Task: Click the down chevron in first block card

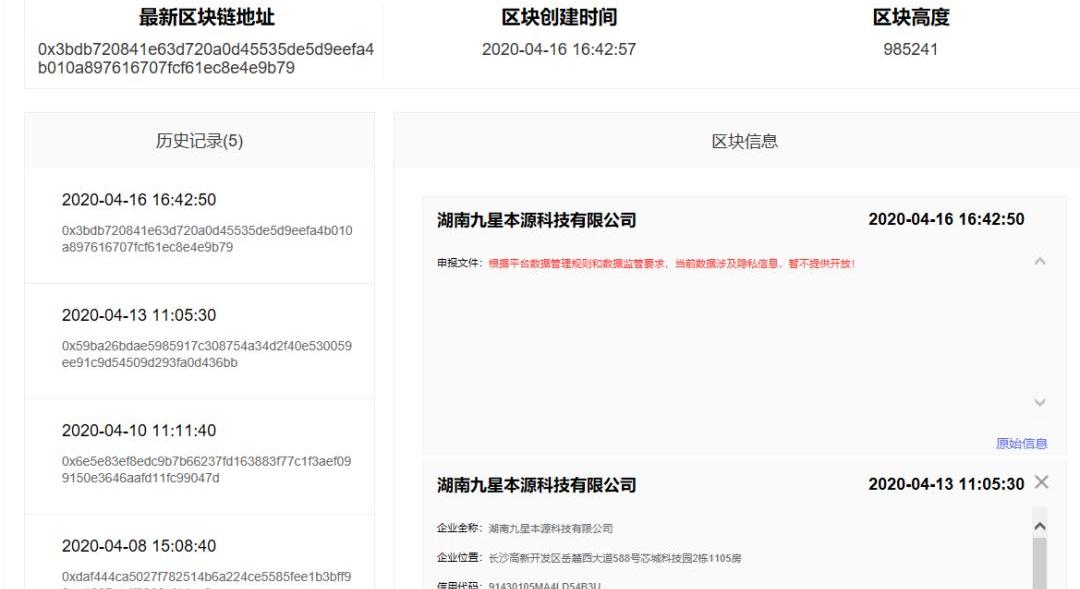Action: tap(1040, 402)
